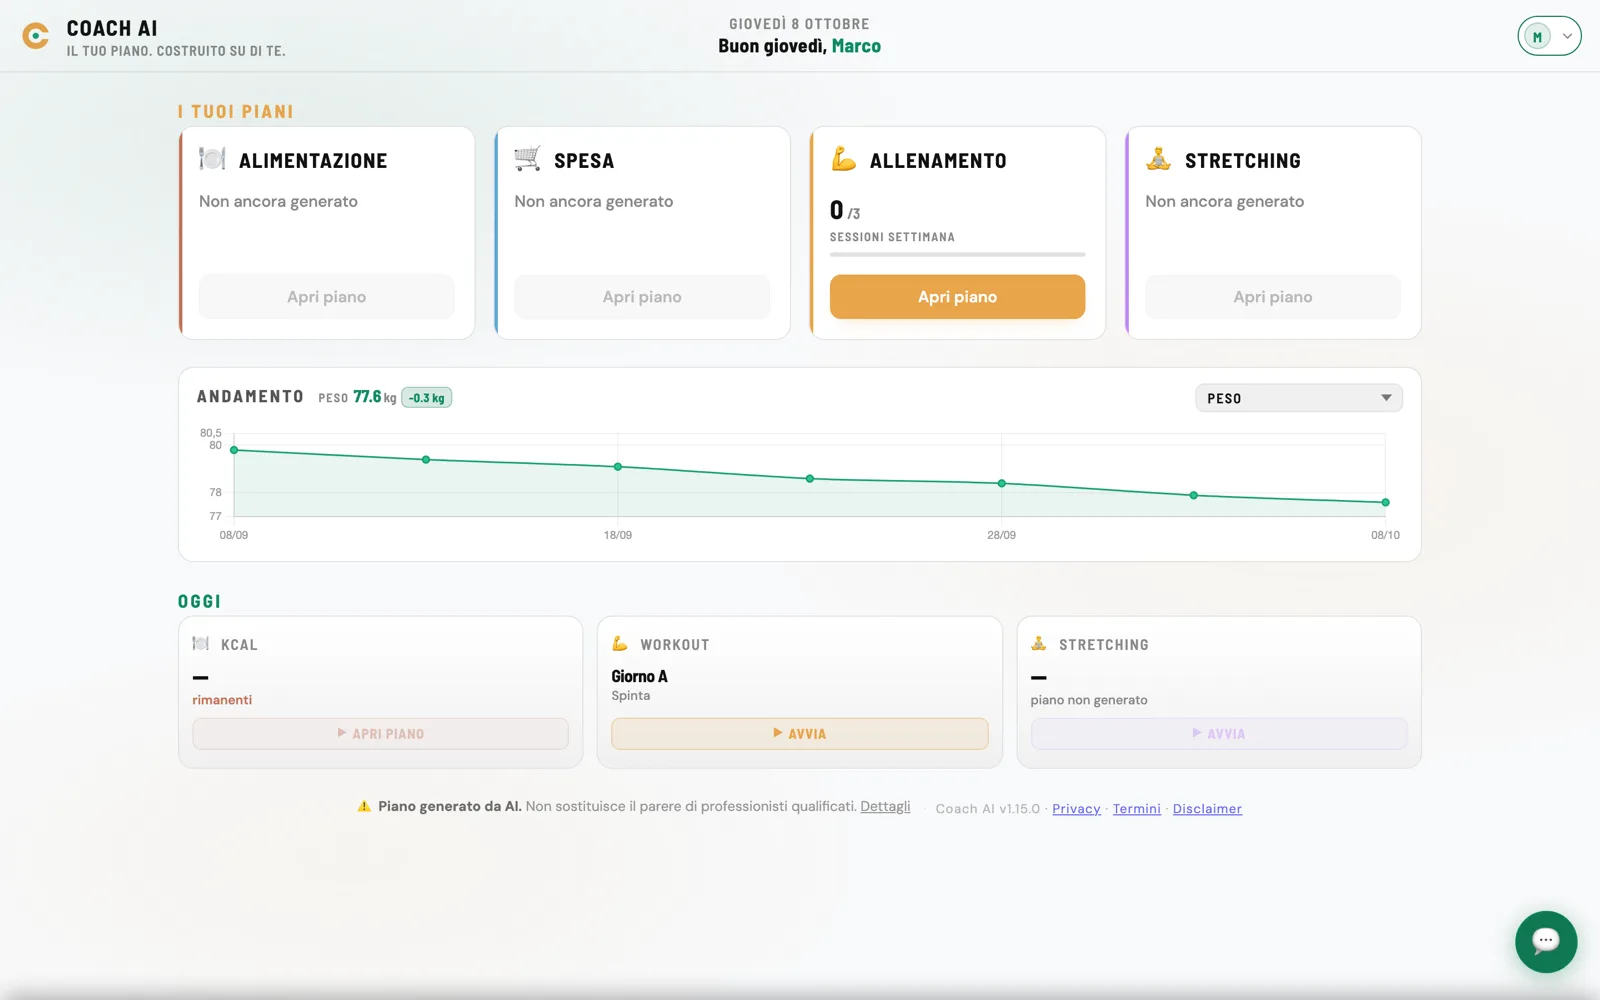Image resolution: width=1600 pixels, height=1000 pixels.
Task: Select the 08/09 weight data point
Action: [x=234, y=450]
